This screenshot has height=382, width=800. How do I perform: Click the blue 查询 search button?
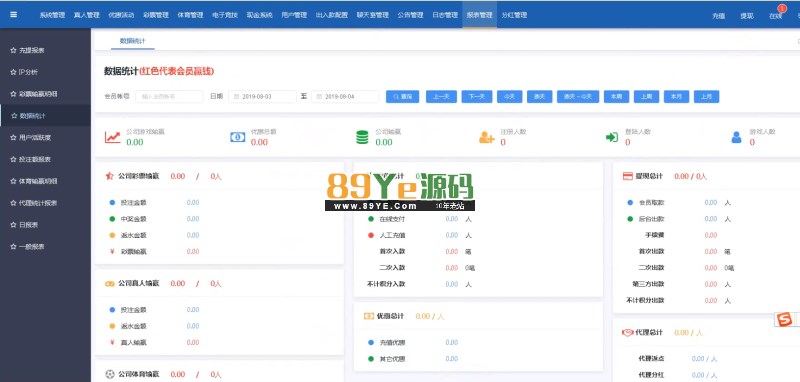[x=403, y=96]
